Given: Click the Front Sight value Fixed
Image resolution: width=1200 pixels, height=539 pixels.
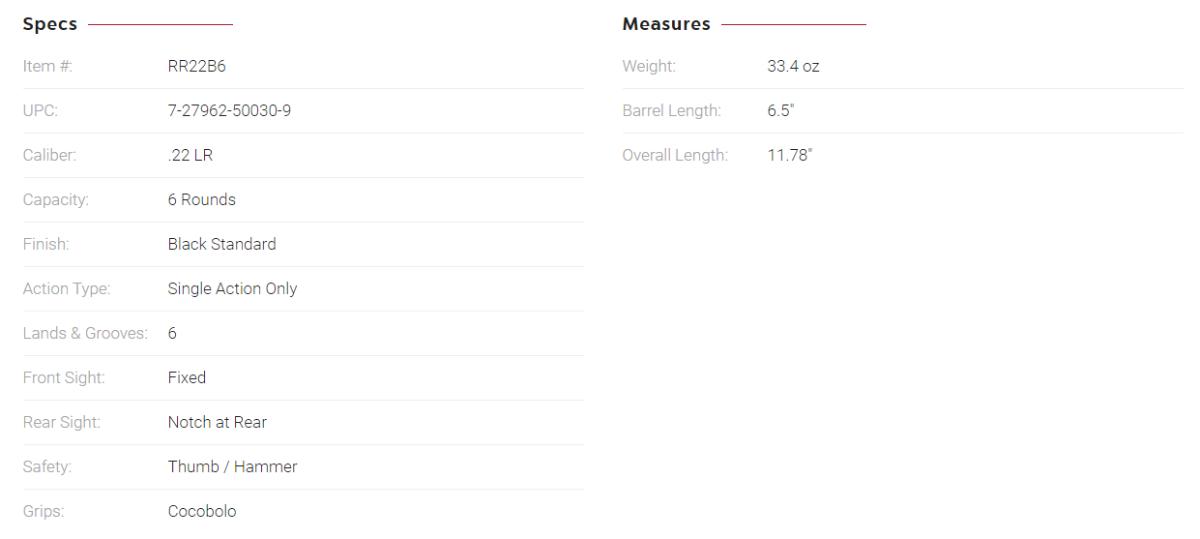Looking at the screenshot, I should coord(186,378).
